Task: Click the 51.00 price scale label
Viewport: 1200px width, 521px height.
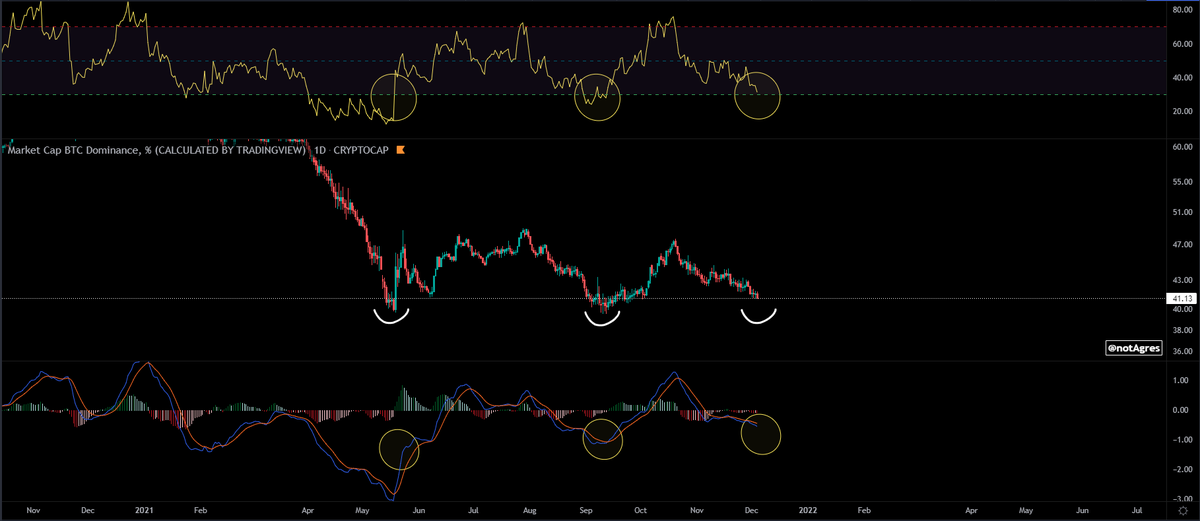Action: coord(1180,213)
